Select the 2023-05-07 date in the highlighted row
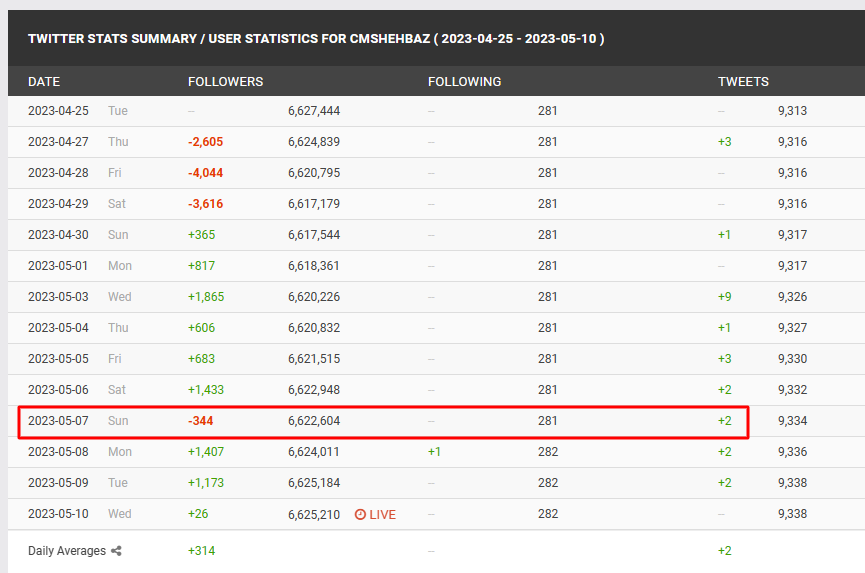 click(x=59, y=421)
